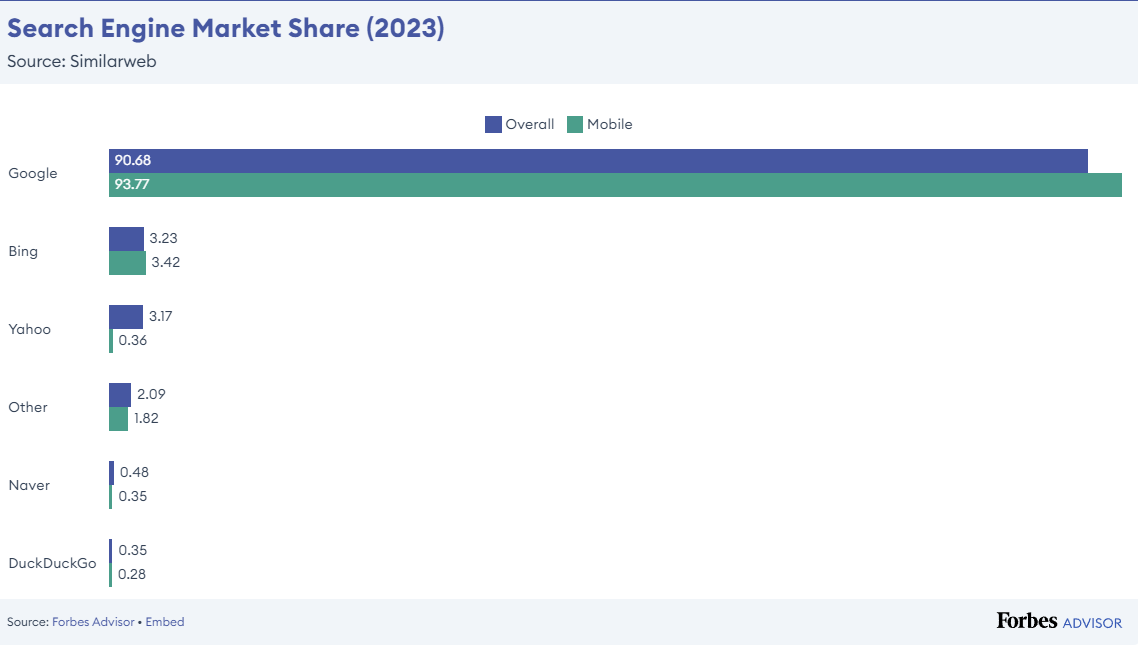Click the Other category Mobile bar at 1.82
The image size is (1138, 651).
[118, 419]
